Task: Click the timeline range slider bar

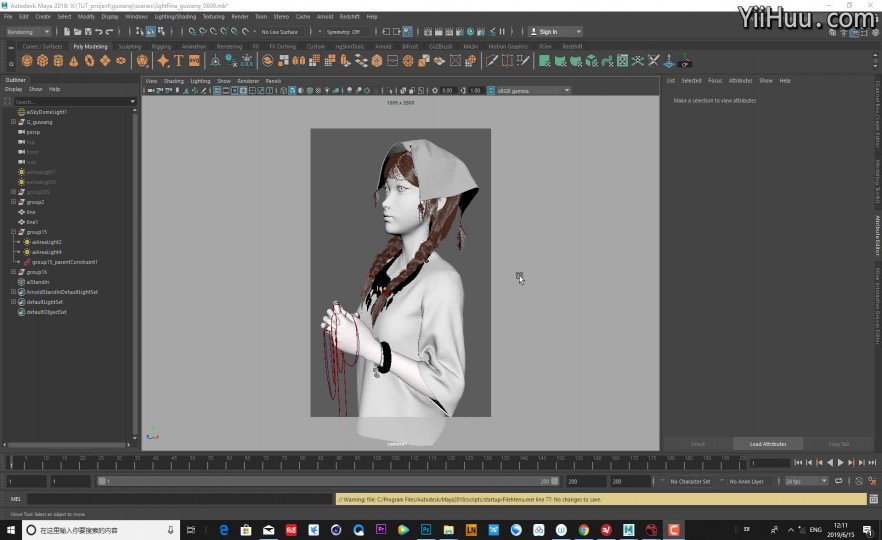Action: 327,482
